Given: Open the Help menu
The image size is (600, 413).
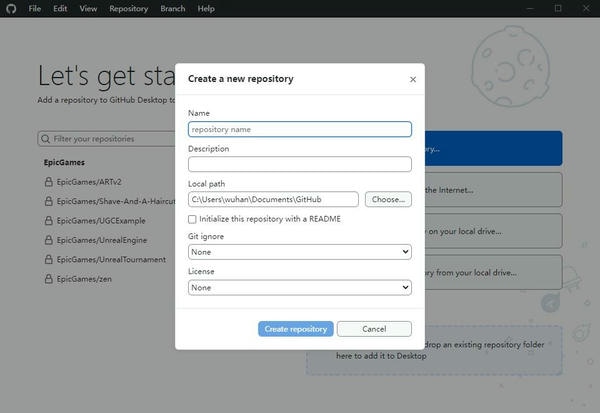Looking at the screenshot, I should pos(206,8).
